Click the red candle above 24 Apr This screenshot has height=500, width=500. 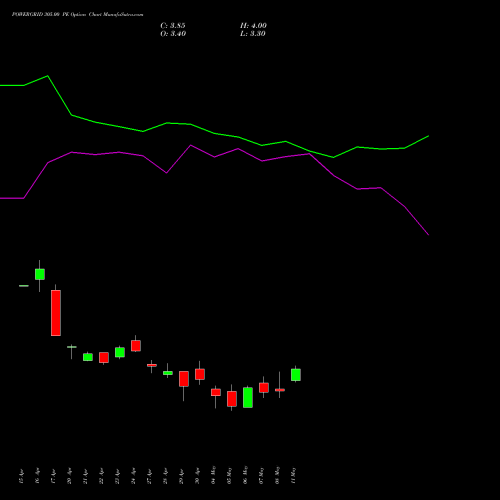coord(136,346)
